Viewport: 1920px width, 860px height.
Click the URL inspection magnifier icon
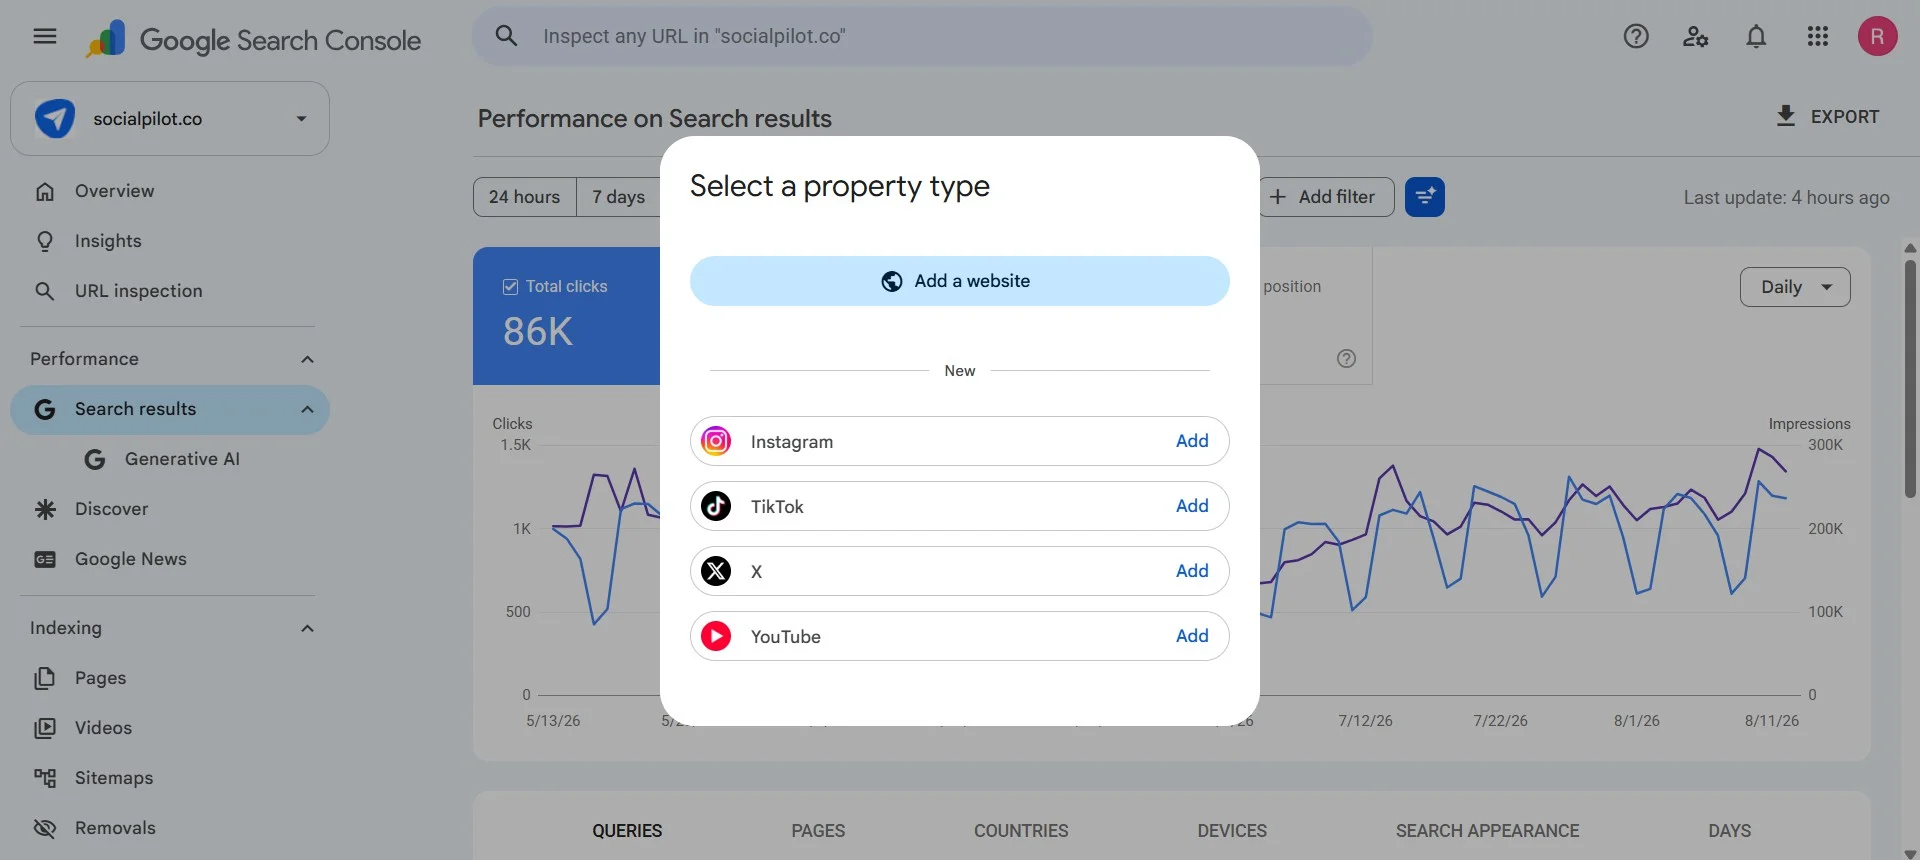click(45, 291)
